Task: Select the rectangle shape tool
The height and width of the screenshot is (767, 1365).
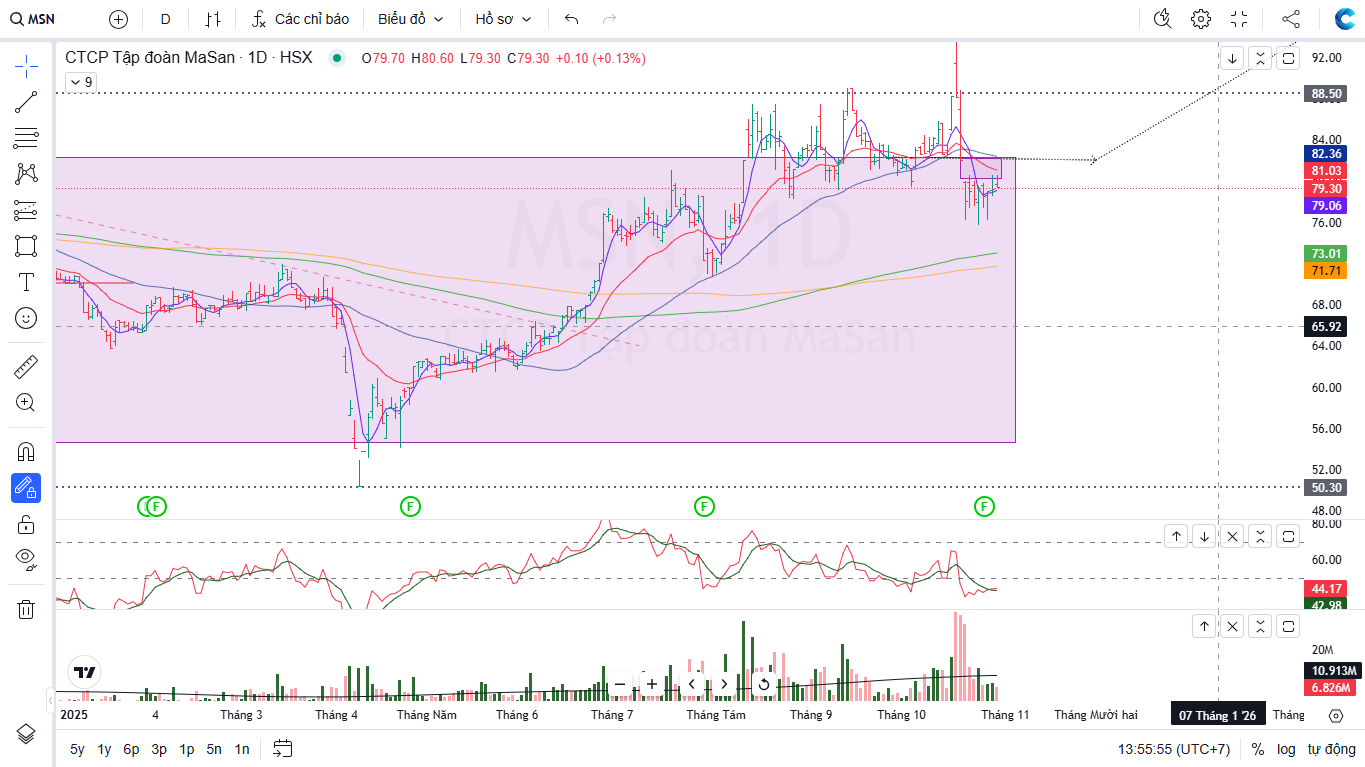Action: click(x=26, y=246)
